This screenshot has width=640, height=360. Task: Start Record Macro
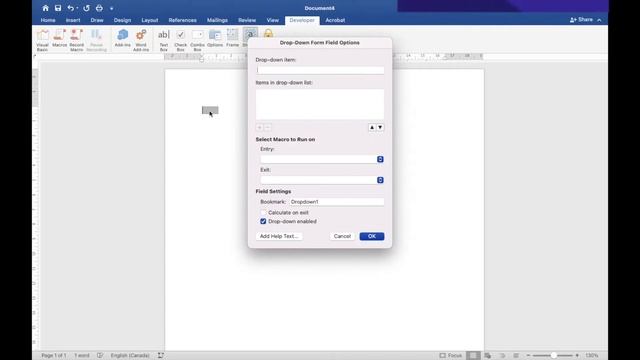tap(76, 40)
